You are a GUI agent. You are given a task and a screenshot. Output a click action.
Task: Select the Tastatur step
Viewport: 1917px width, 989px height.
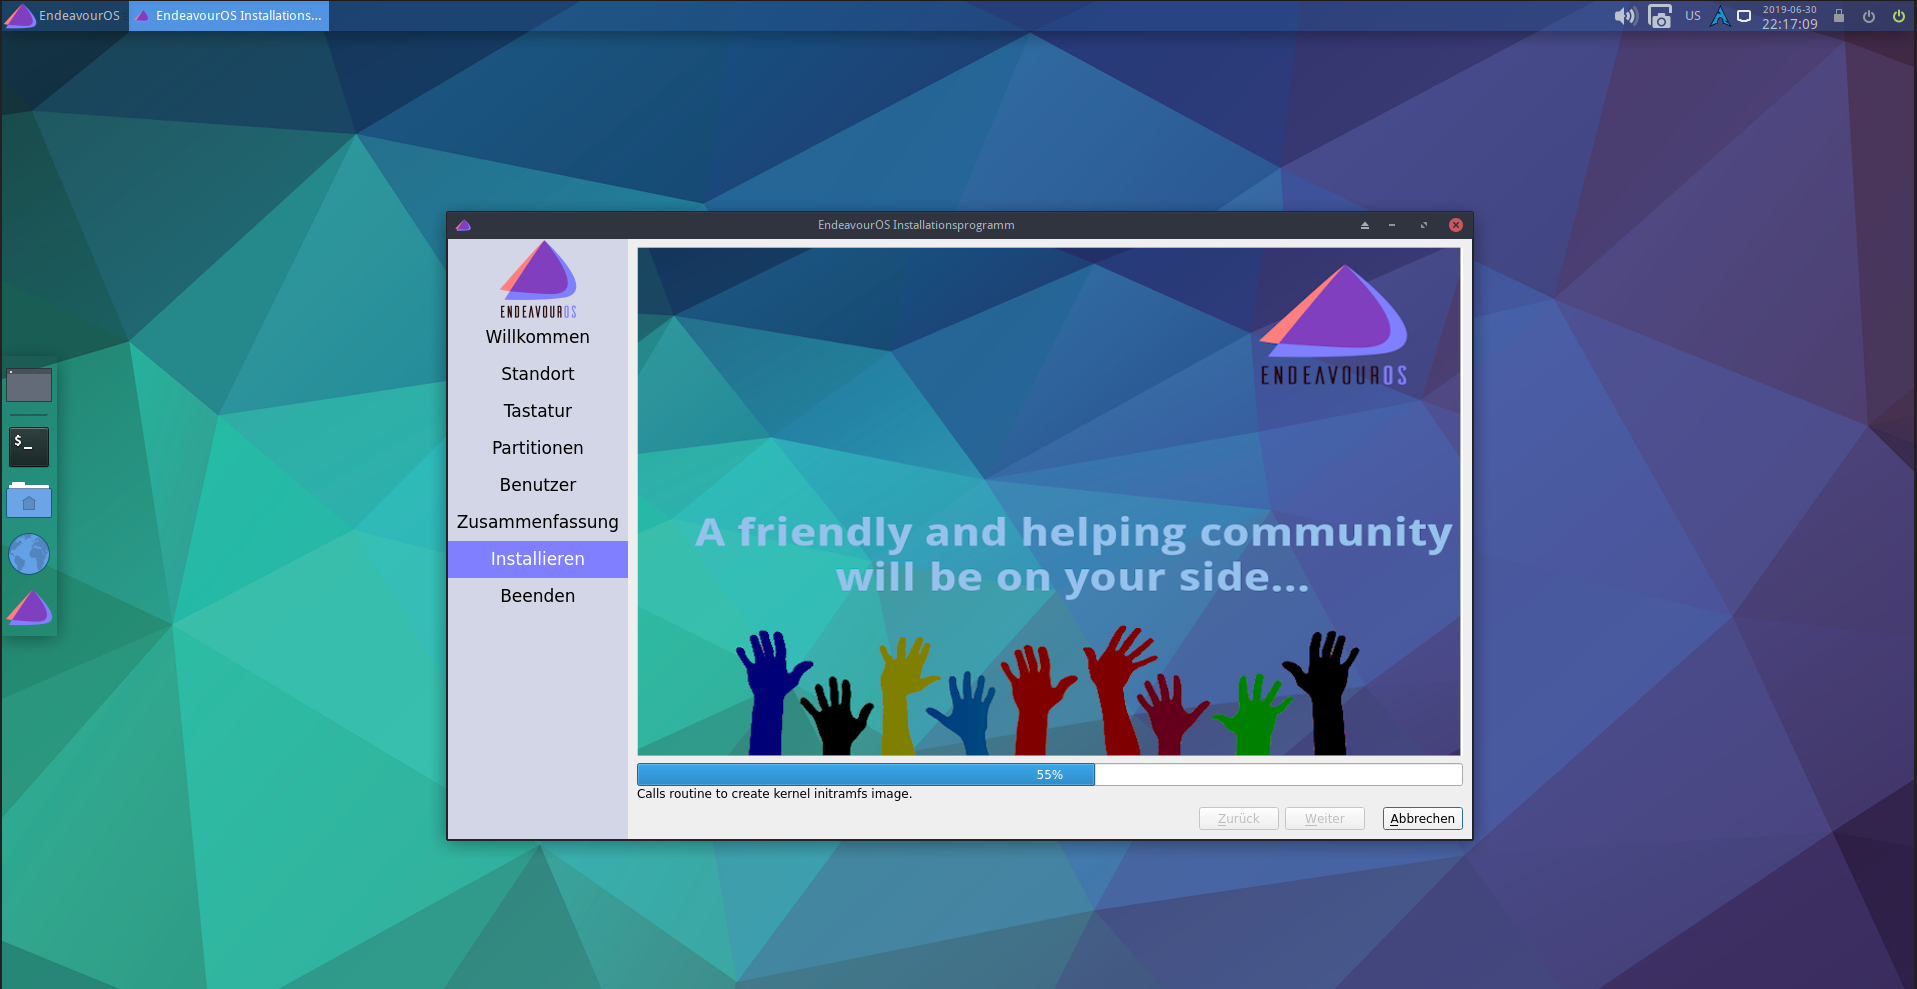coord(538,411)
